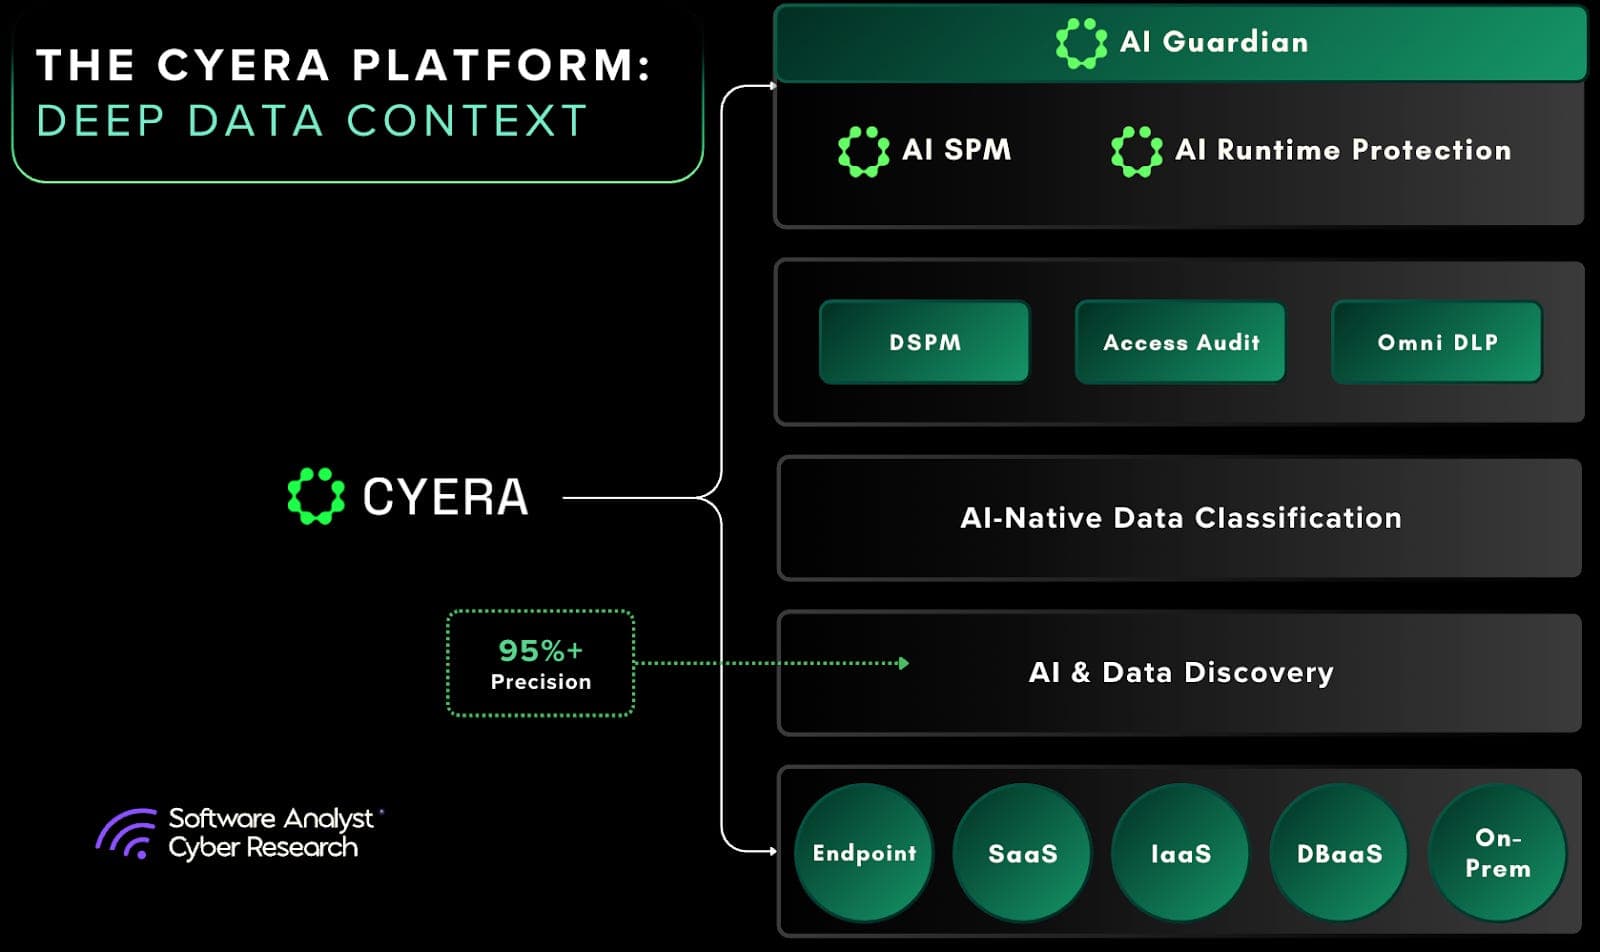This screenshot has height=952, width=1600.
Task: Click the AI Runtime Protection label
Action: tap(1343, 150)
